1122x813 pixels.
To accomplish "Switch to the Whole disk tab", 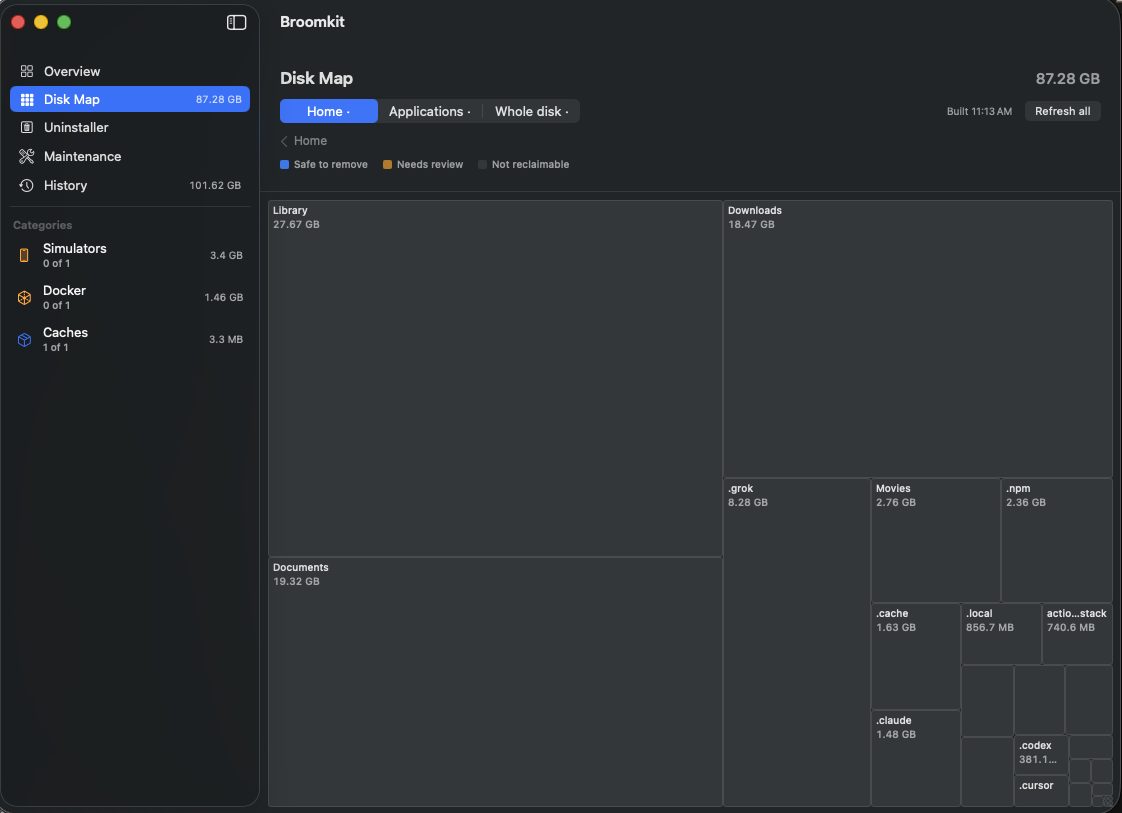I will point(531,111).
